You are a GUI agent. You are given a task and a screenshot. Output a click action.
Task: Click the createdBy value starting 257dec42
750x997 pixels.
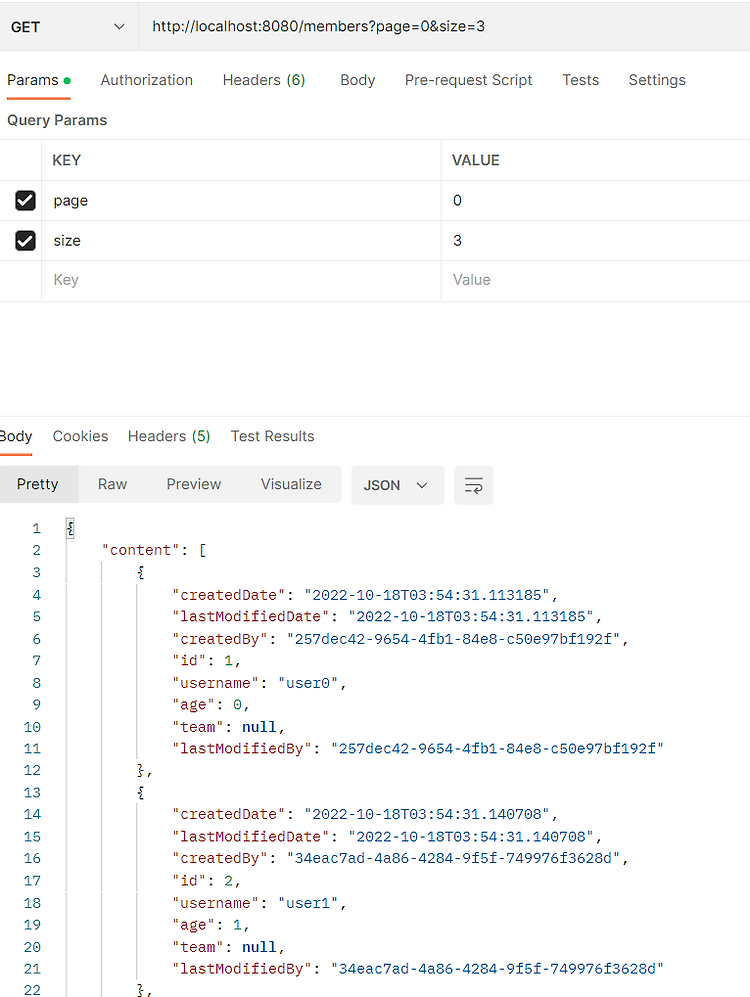point(453,639)
